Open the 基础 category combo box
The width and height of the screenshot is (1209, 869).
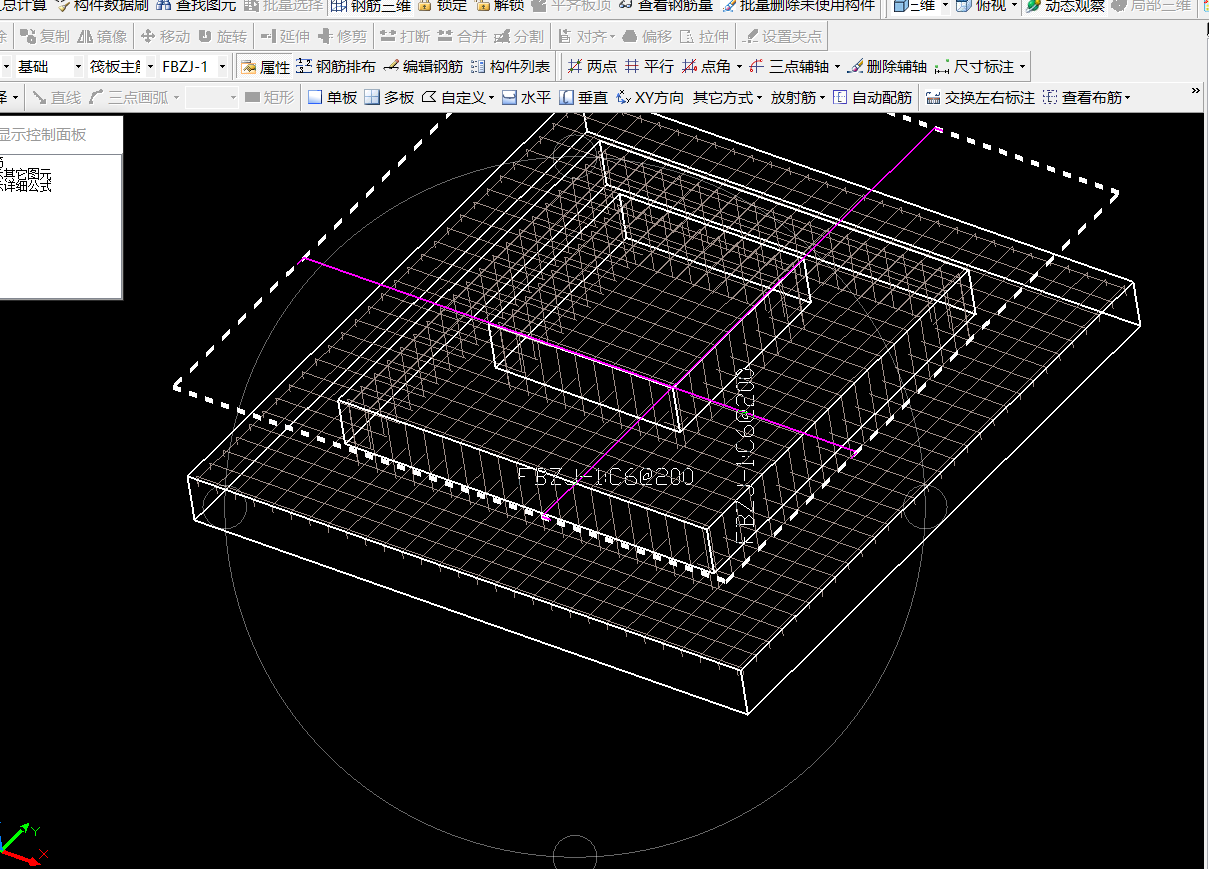tap(49, 67)
